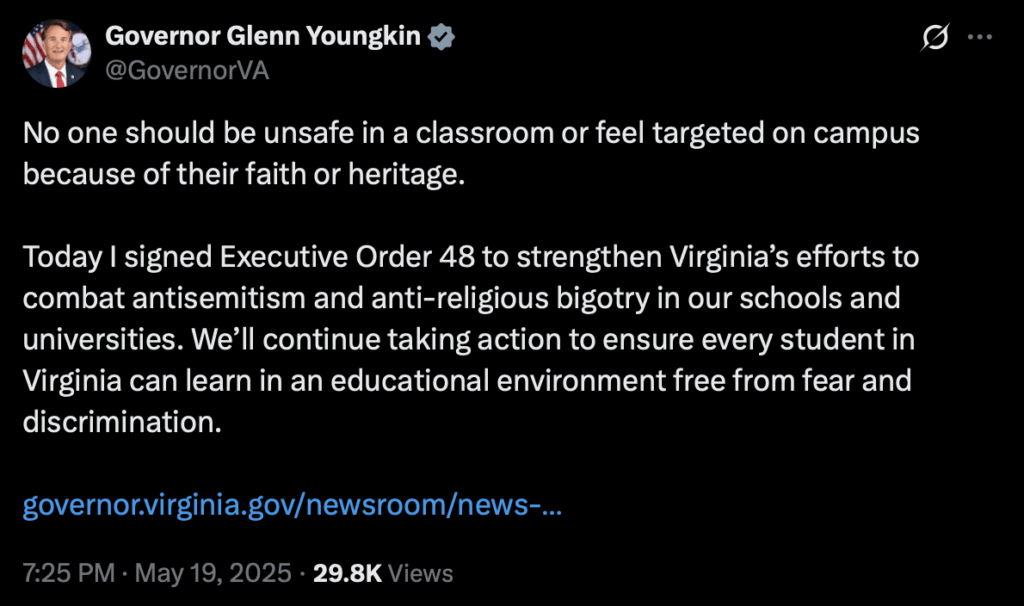Open Governor Glenn Youngkin's profile picture
1024x606 pixels.
point(56,54)
